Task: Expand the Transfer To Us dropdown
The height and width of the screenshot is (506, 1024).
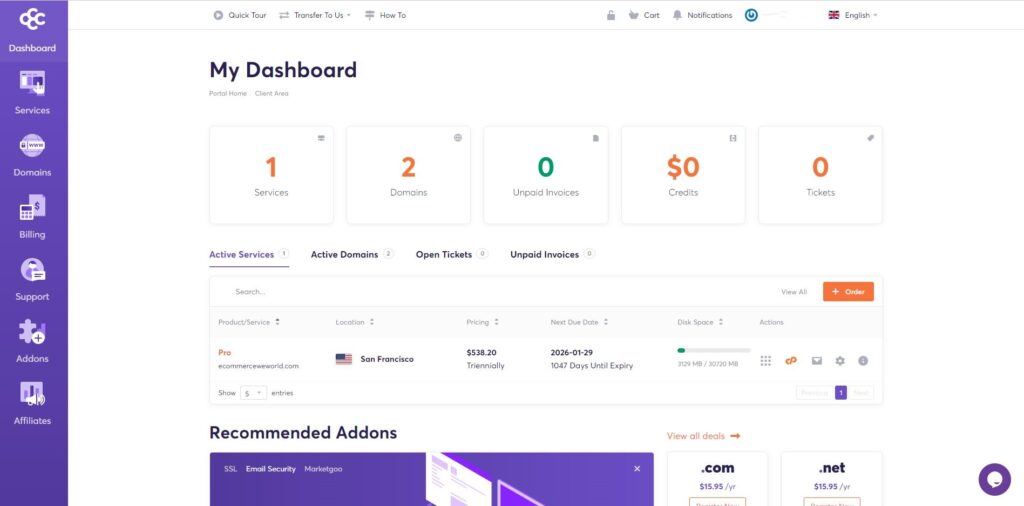Action: 314,15
